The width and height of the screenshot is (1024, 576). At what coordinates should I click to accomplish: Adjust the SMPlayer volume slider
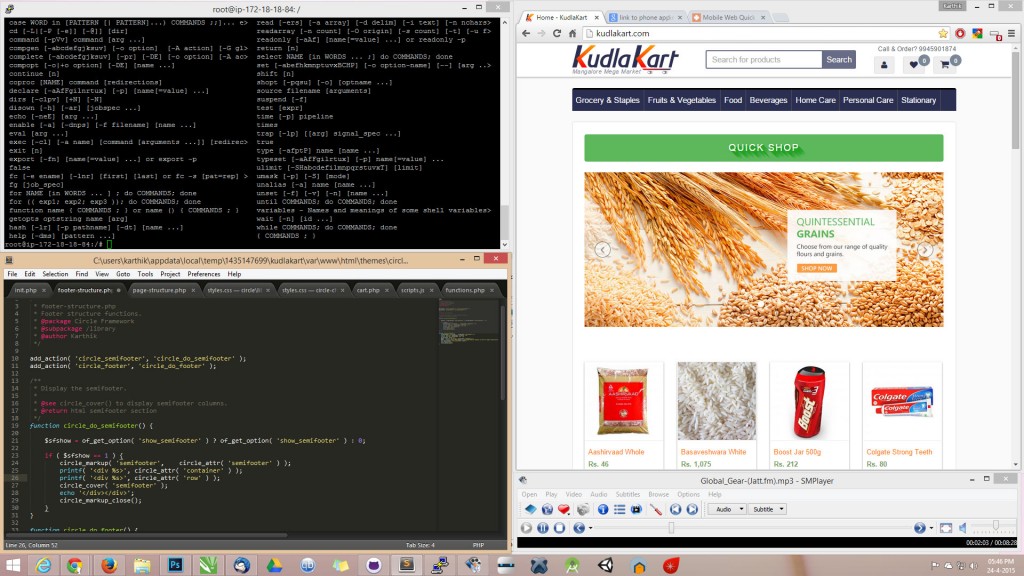pos(995,526)
